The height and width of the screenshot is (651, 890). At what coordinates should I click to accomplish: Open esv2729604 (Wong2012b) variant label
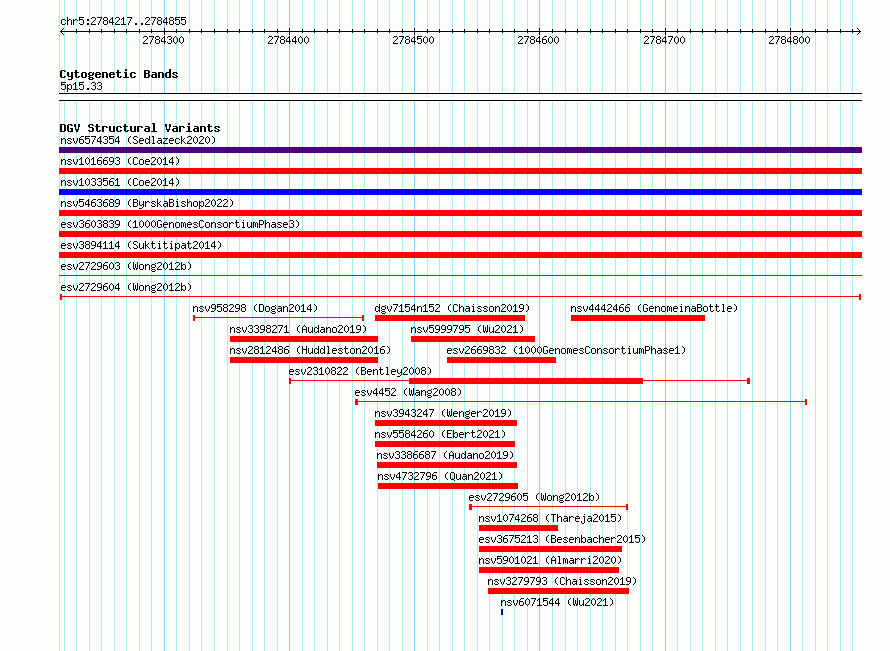point(126,287)
